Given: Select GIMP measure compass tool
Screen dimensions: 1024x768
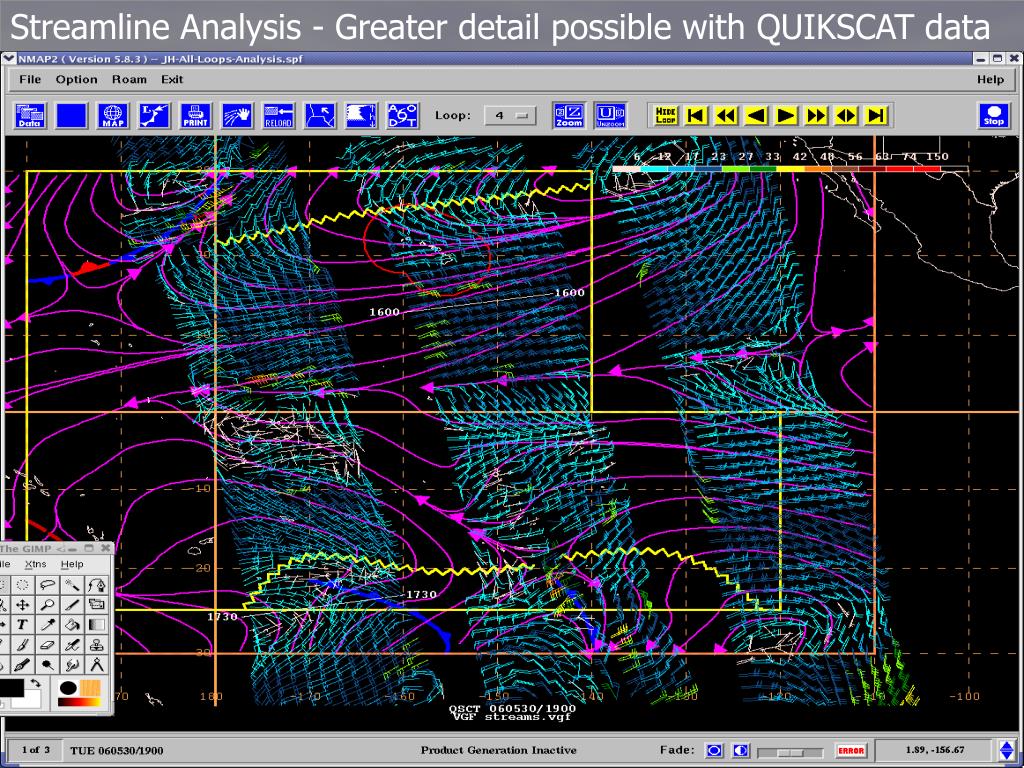Looking at the screenshot, I should [97, 665].
